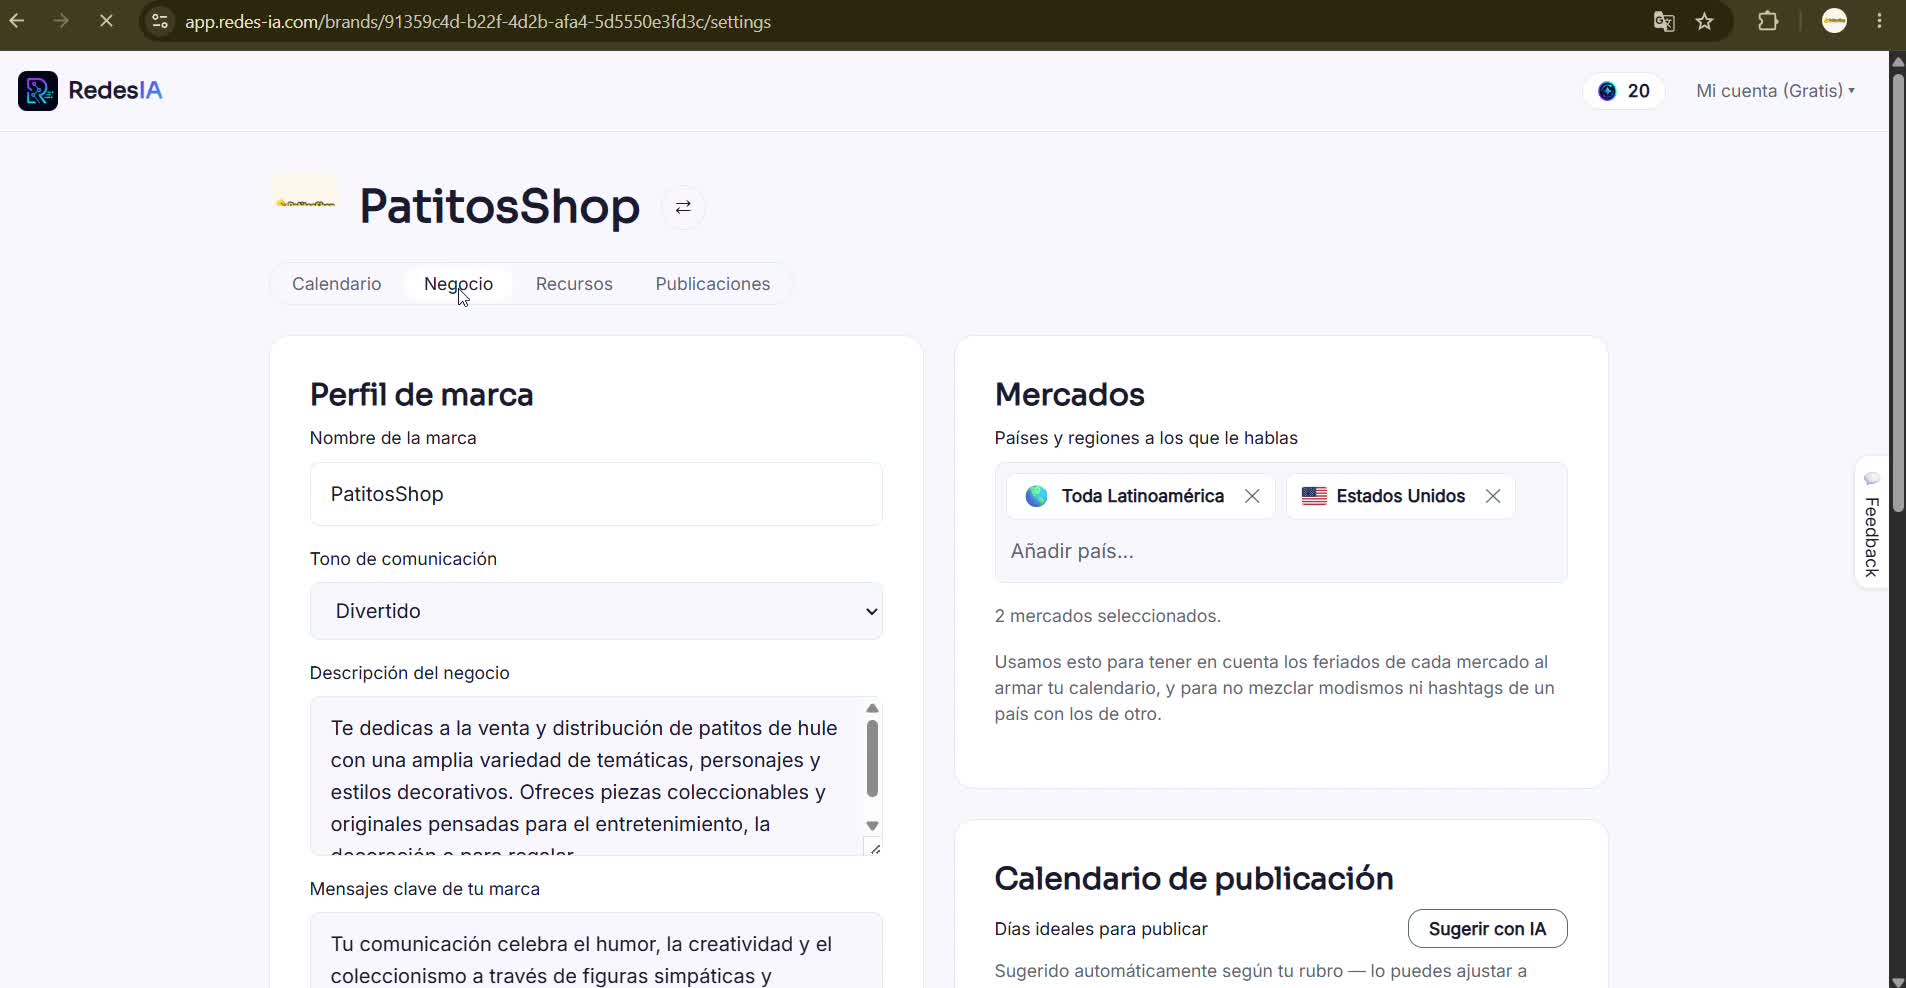Click the RedesIA brand name link
This screenshot has width=1906, height=988.
[115, 91]
